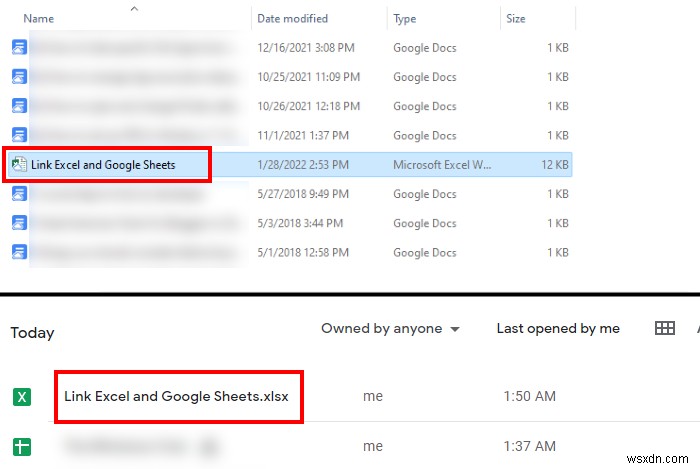
Task: Click the 11/1/2021 1:37 PM date cell
Action: [x=303, y=135]
